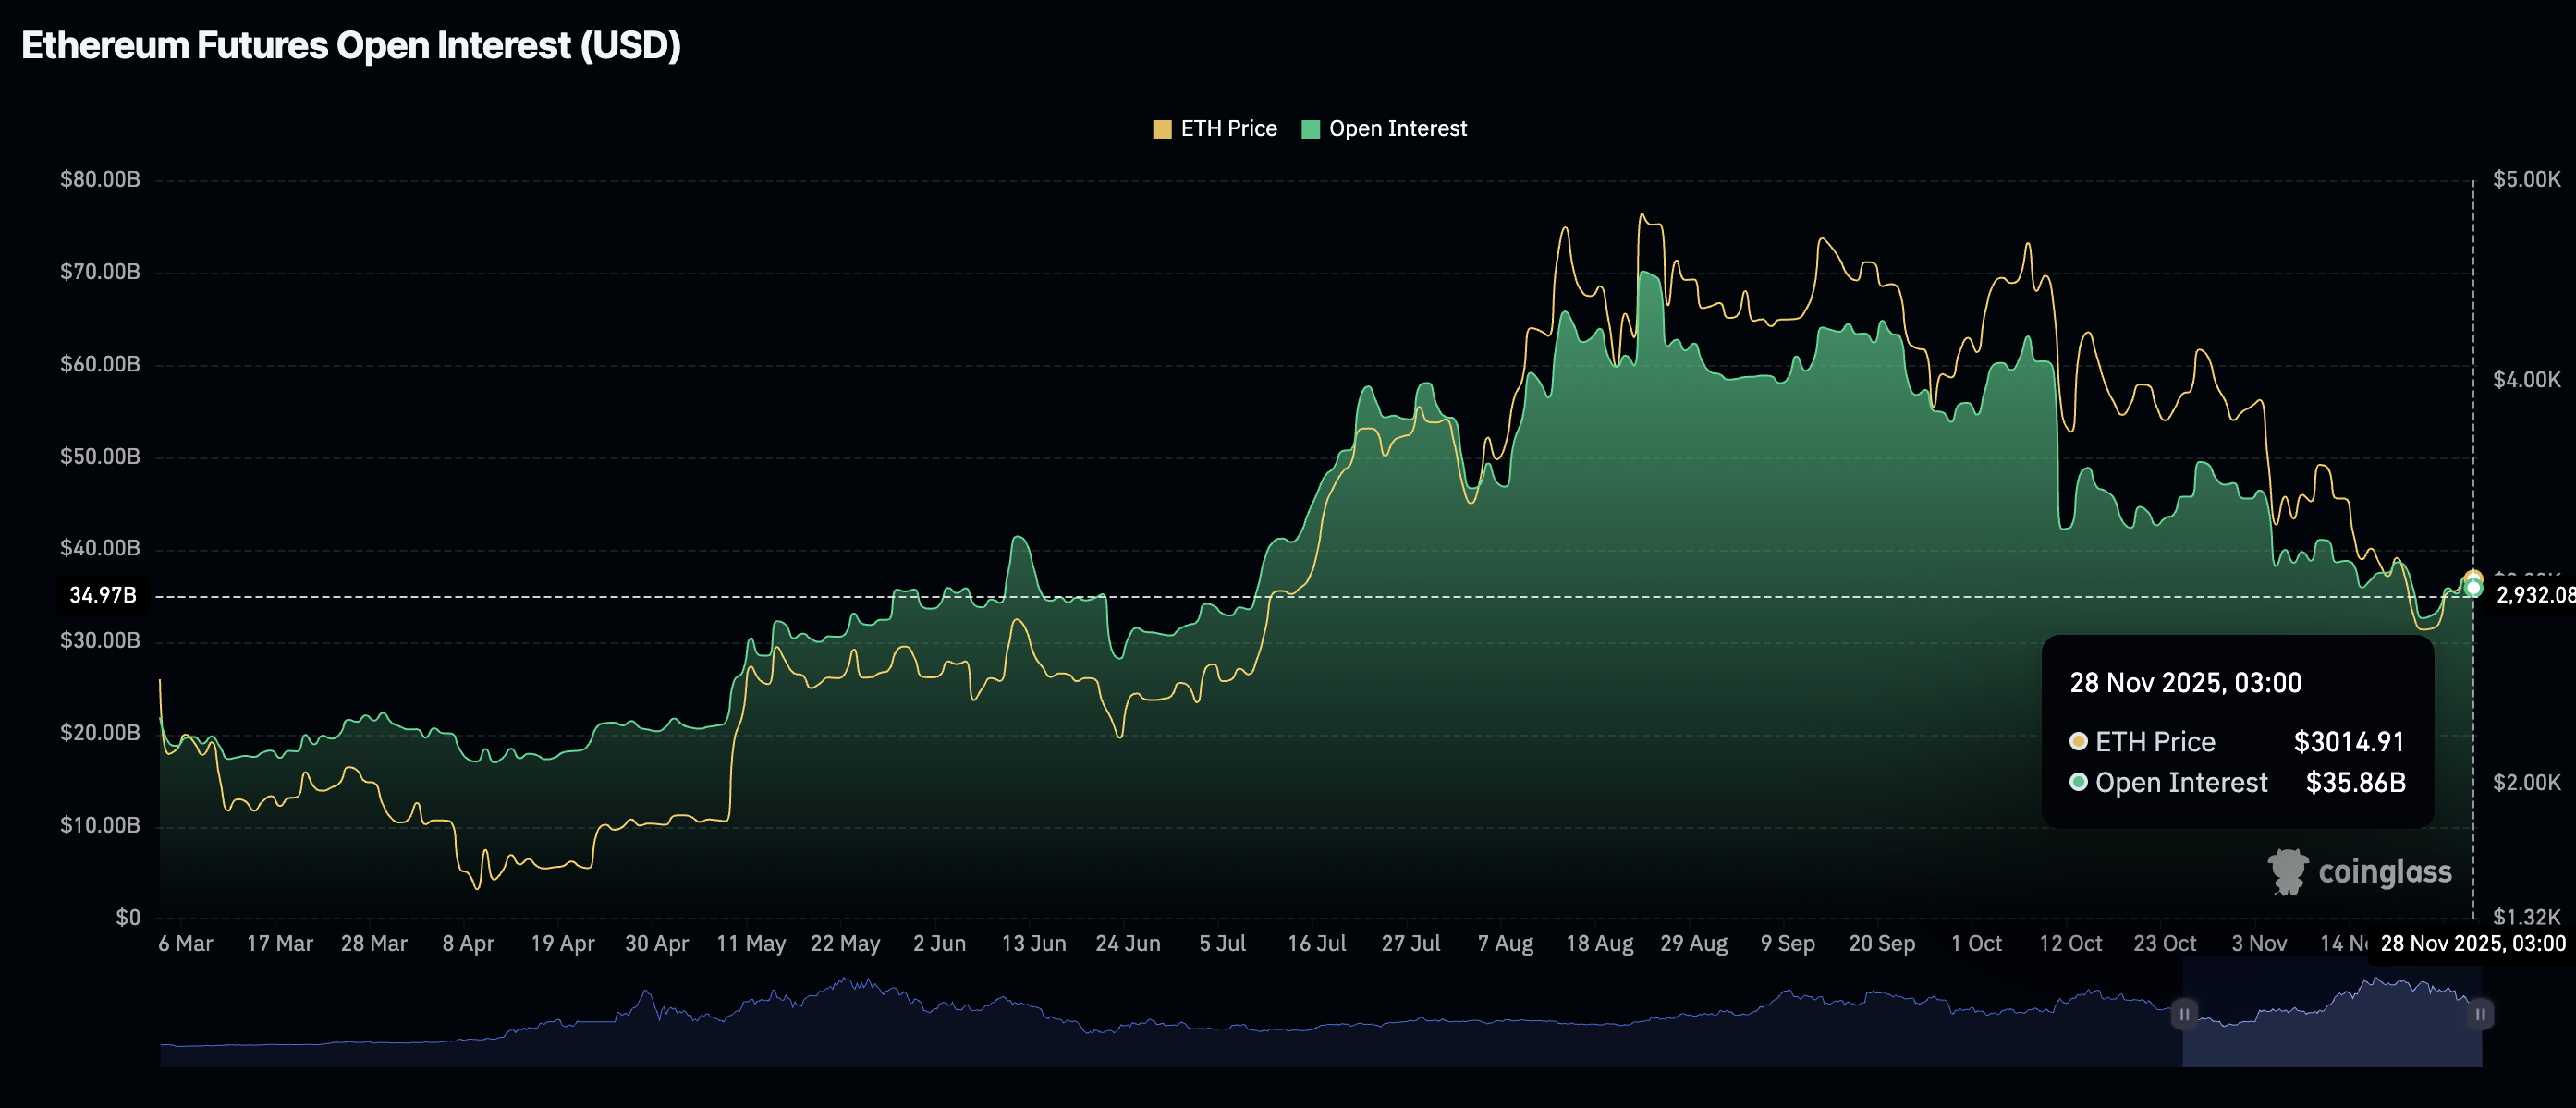Select the yellow ETH Price data point marker
The height and width of the screenshot is (1108, 2576).
(x=2473, y=578)
